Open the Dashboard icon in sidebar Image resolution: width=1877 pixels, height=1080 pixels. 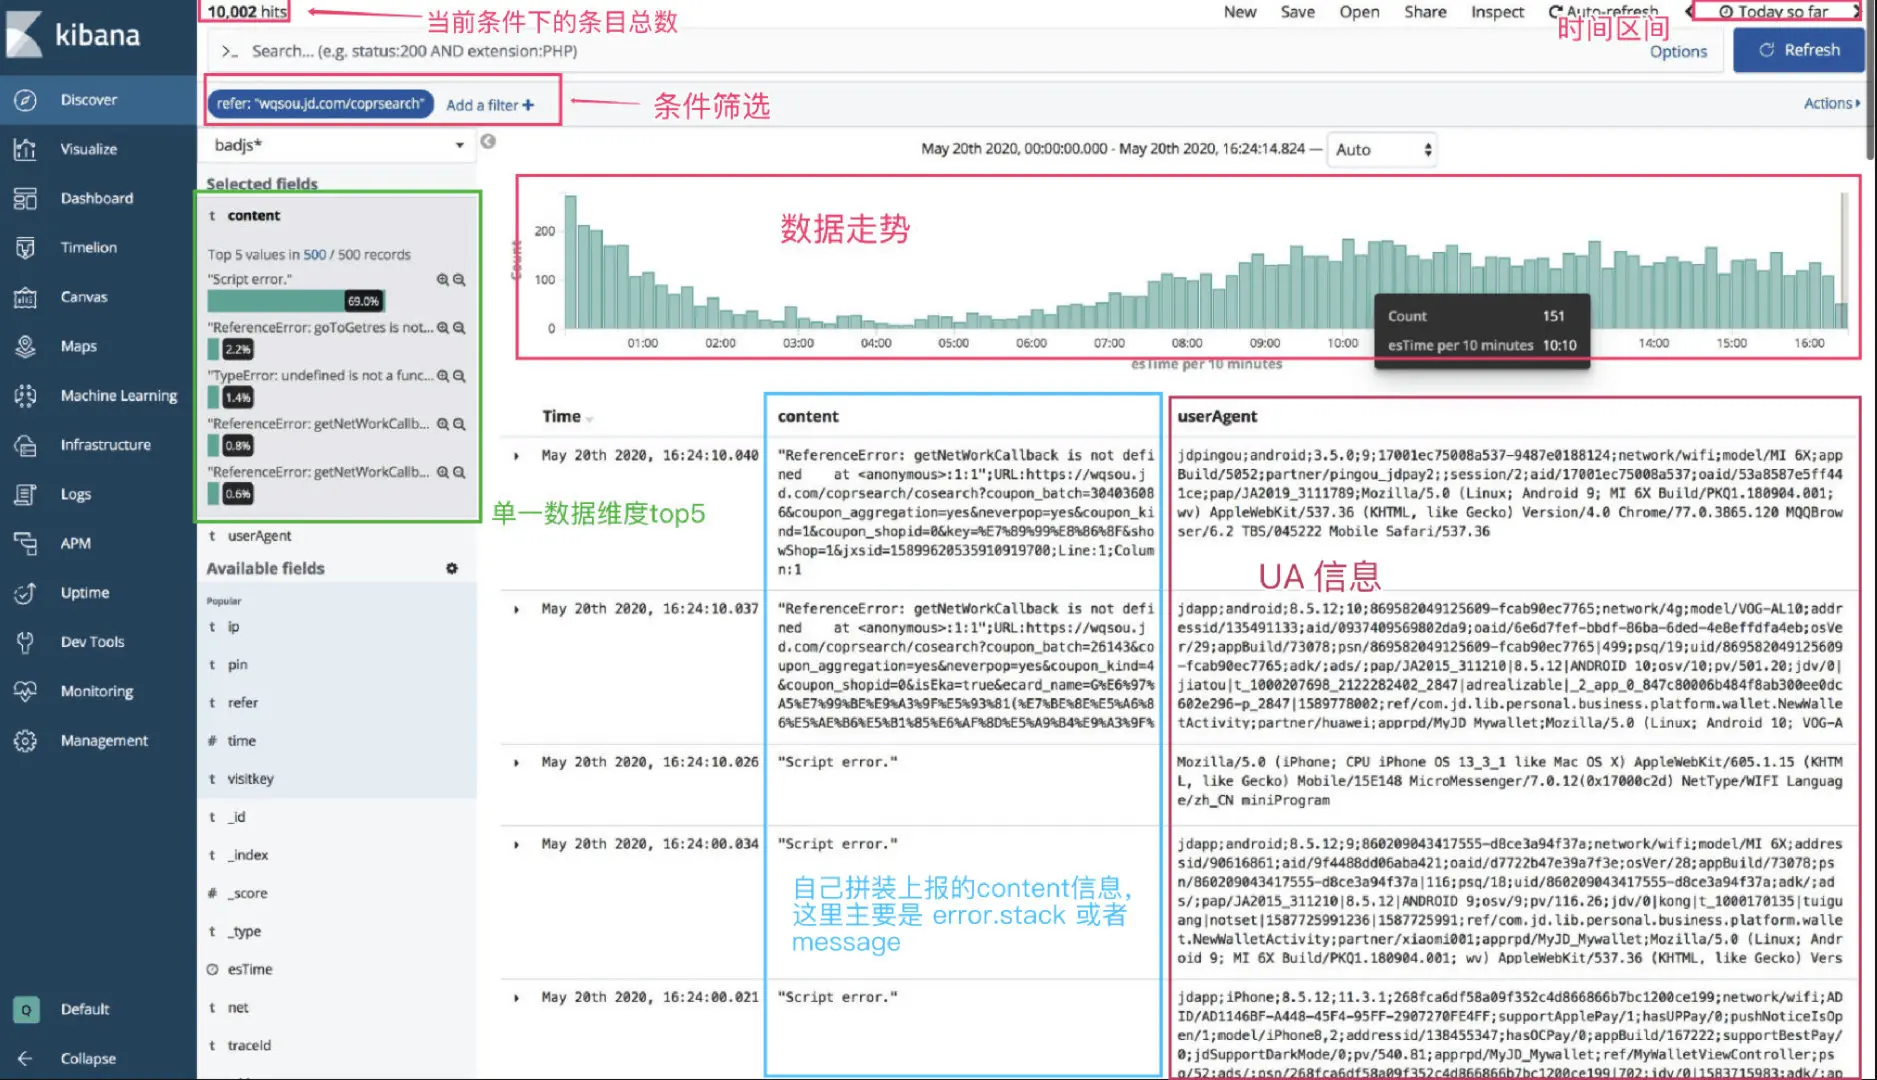click(26, 198)
